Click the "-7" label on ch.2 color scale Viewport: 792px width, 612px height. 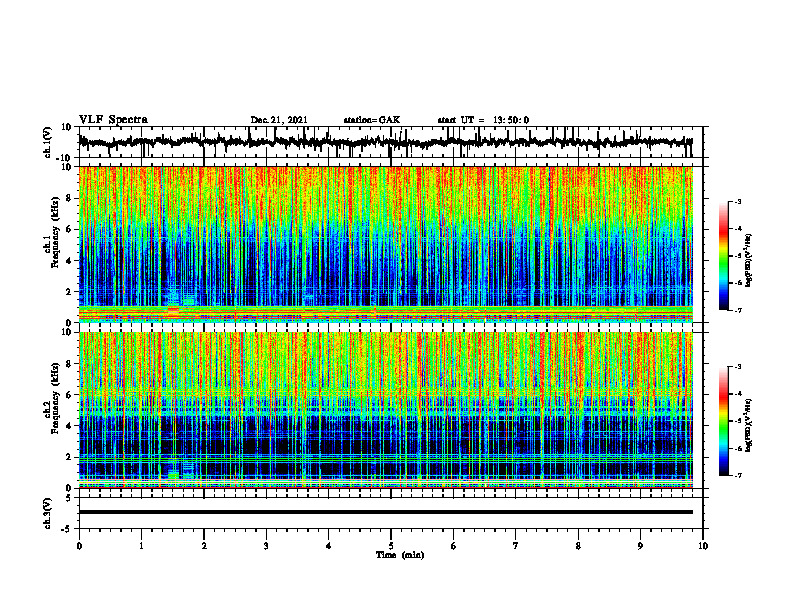pos(737,476)
